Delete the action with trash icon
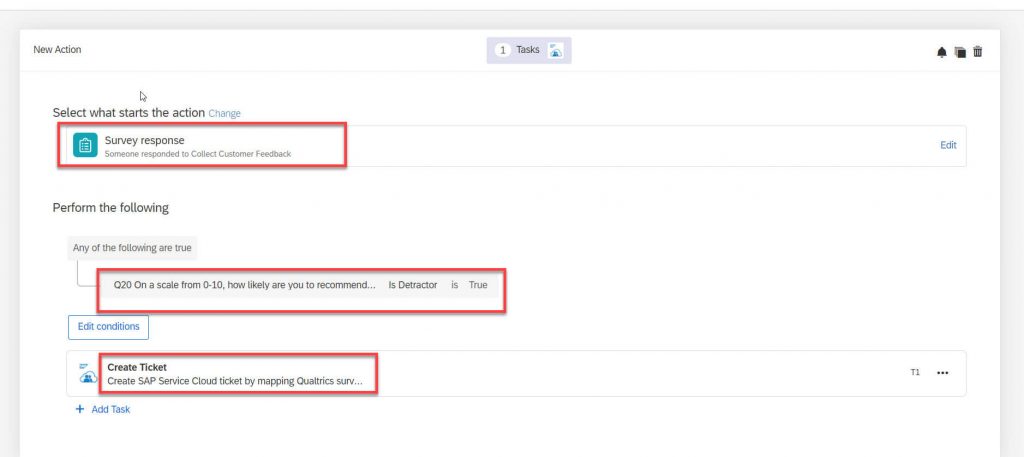Image resolution: width=1024 pixels, height=457 pixels. 978,52
